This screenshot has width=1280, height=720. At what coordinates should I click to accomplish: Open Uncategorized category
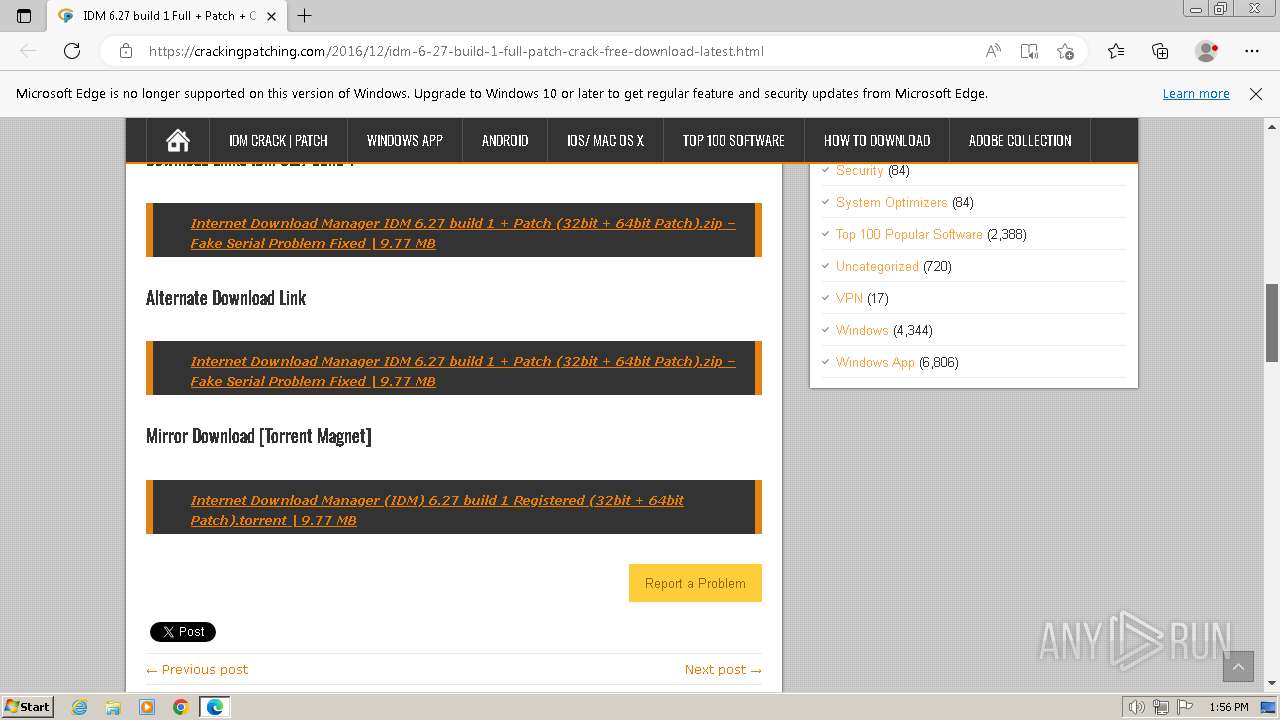pos(877,266)
